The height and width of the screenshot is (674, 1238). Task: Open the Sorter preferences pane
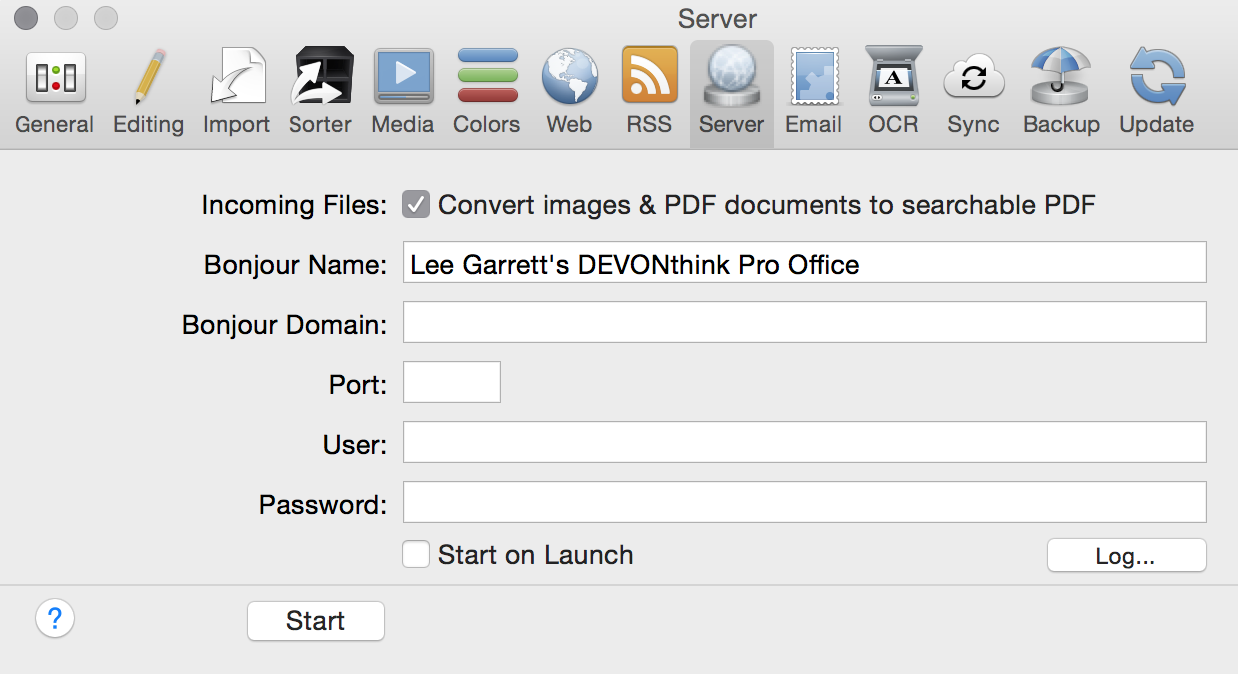pos(320,92)
